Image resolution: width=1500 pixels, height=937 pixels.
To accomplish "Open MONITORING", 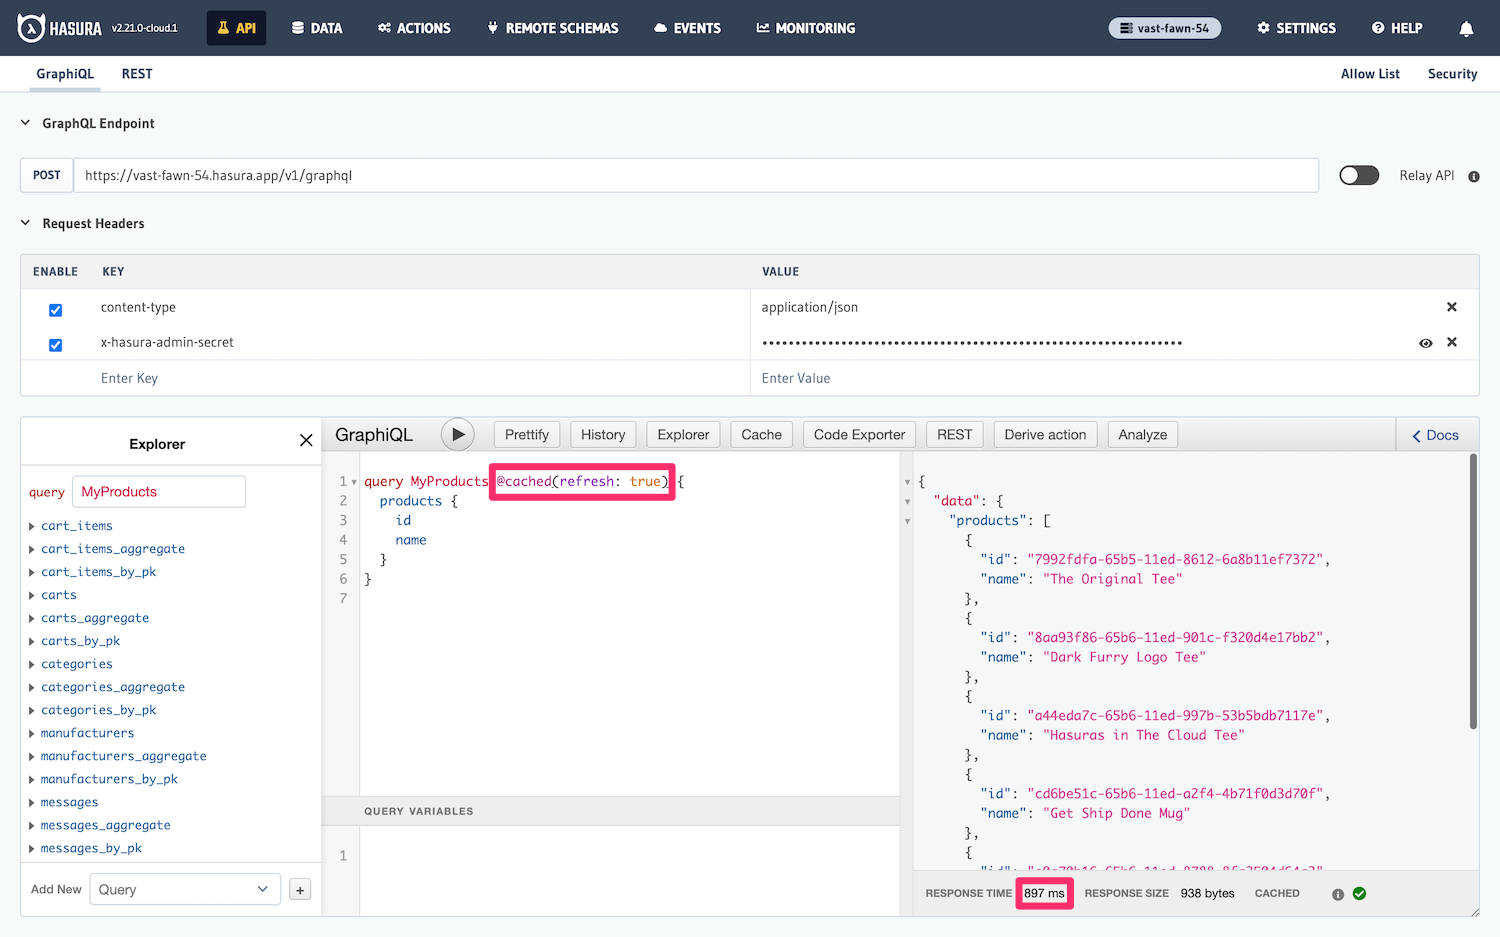I will tap(806, 28).
